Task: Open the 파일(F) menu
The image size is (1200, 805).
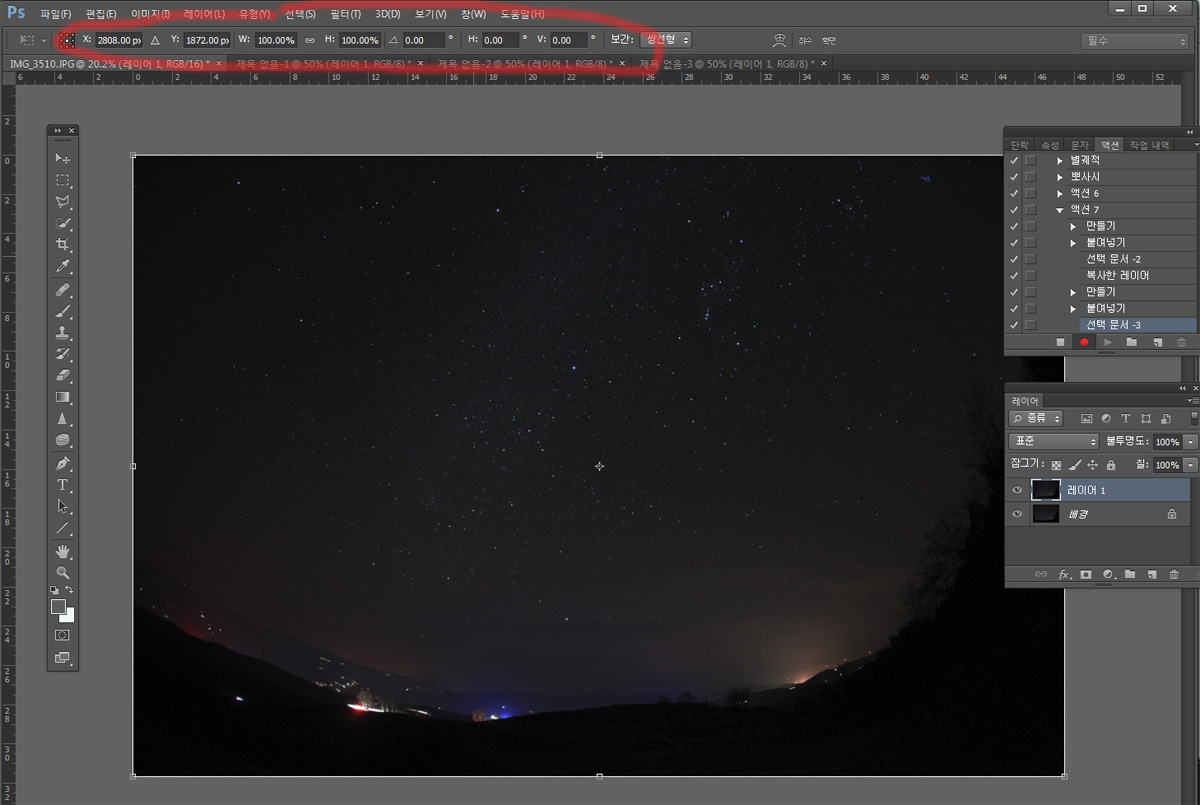Action: (x=56, y=14)
